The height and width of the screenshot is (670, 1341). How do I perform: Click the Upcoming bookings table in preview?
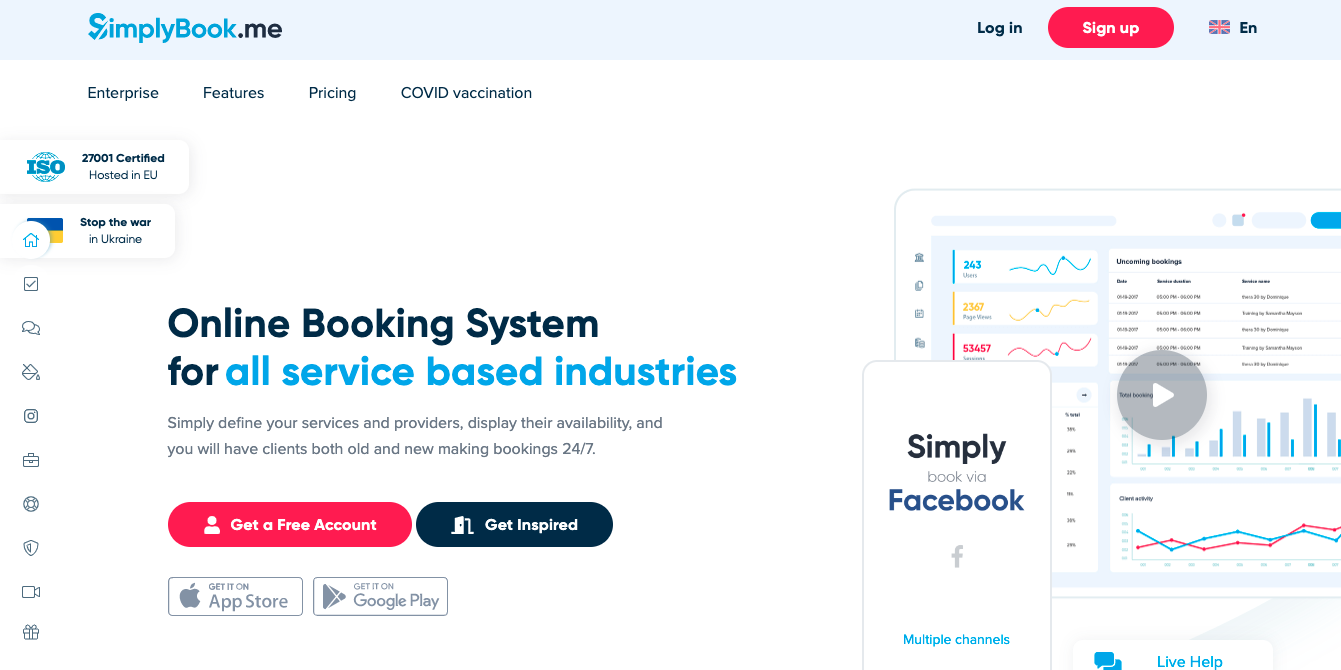(x=1225, y=311)
